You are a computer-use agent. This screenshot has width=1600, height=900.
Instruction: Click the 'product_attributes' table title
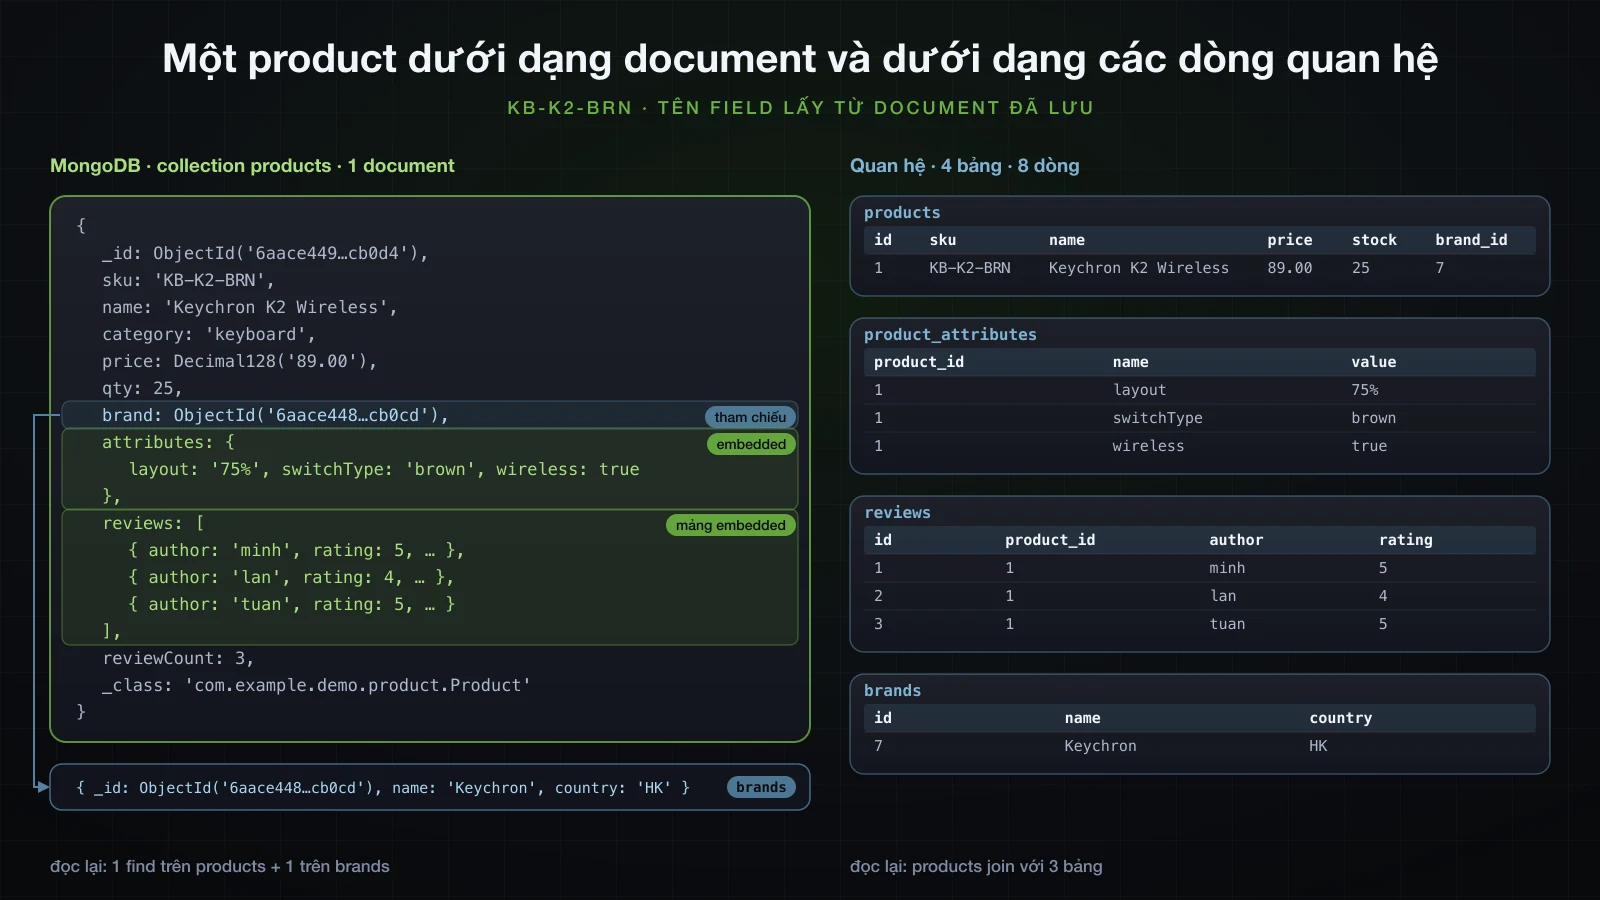tap(950, 335)
